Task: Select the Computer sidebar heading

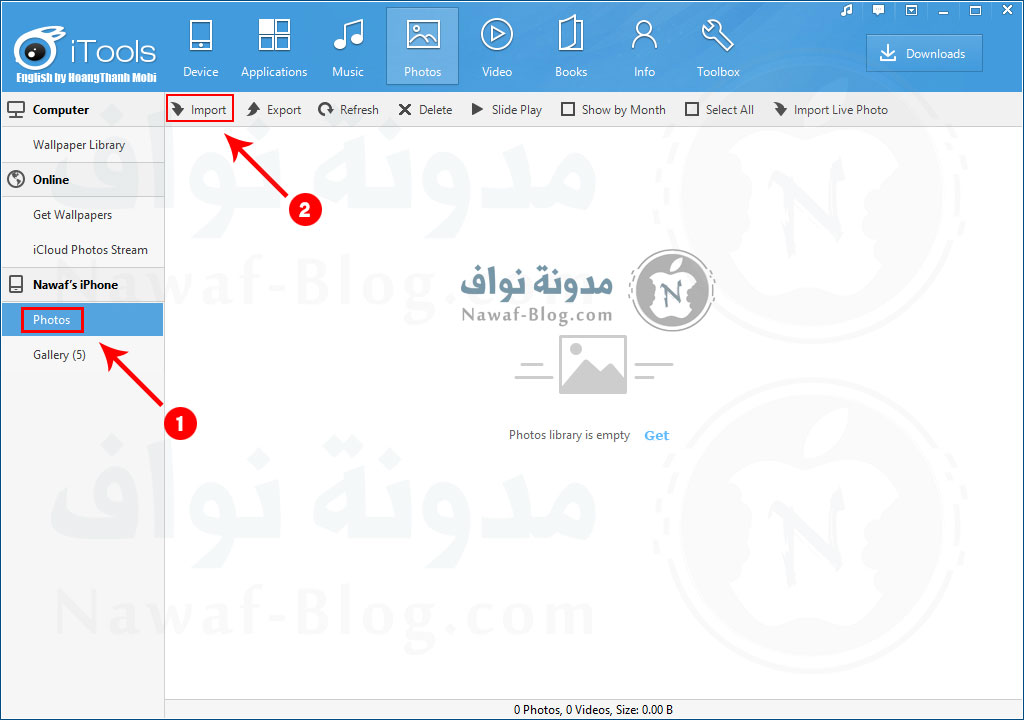Action: (82, 110)
